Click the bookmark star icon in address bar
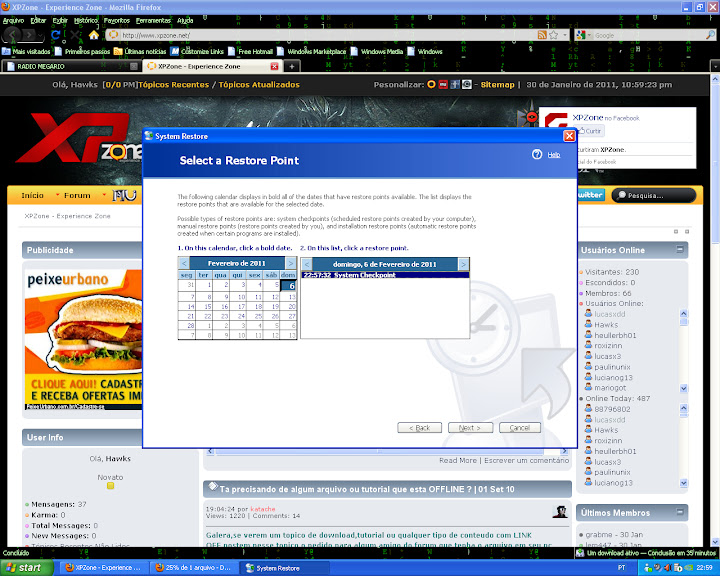 click(x=554, y=35)
